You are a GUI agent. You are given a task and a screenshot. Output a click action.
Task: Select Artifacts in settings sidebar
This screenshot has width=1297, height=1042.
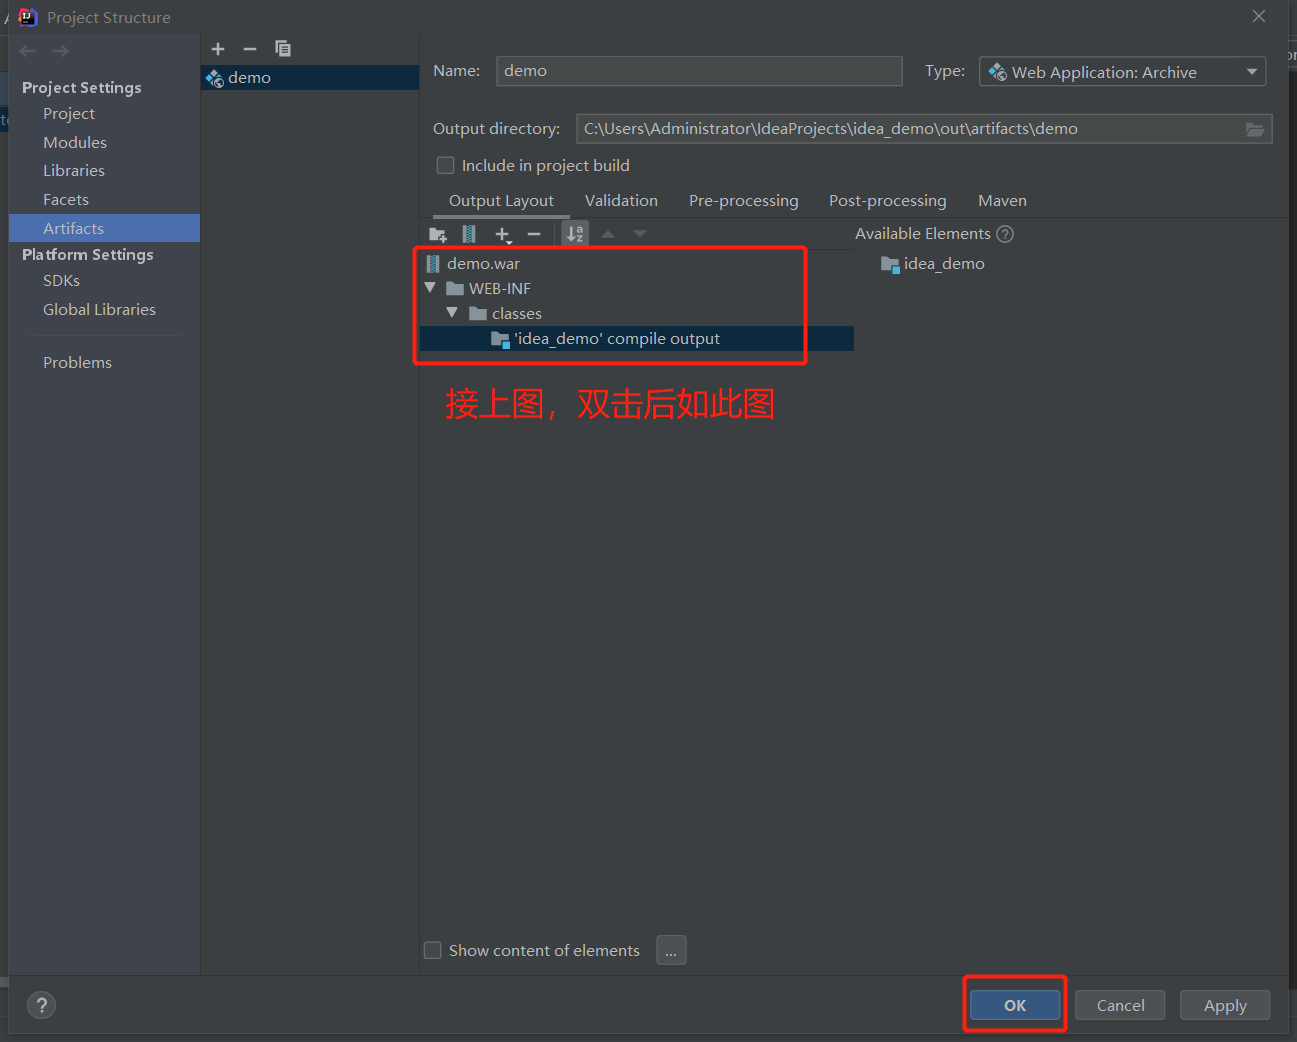tap(104, 228)
